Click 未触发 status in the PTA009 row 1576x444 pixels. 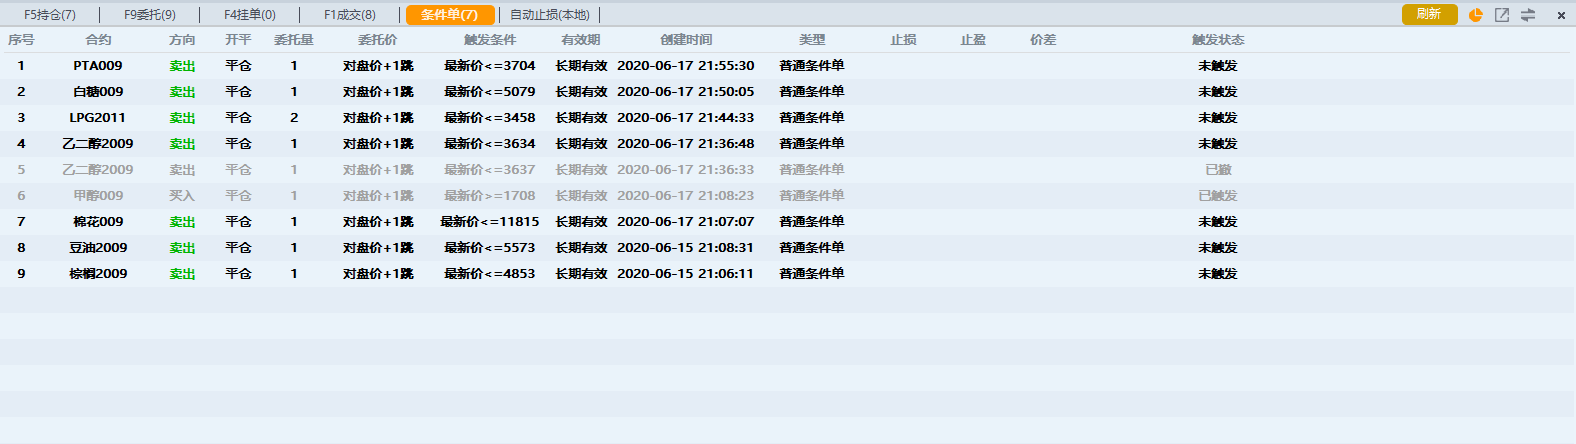tap(1218, 66)
